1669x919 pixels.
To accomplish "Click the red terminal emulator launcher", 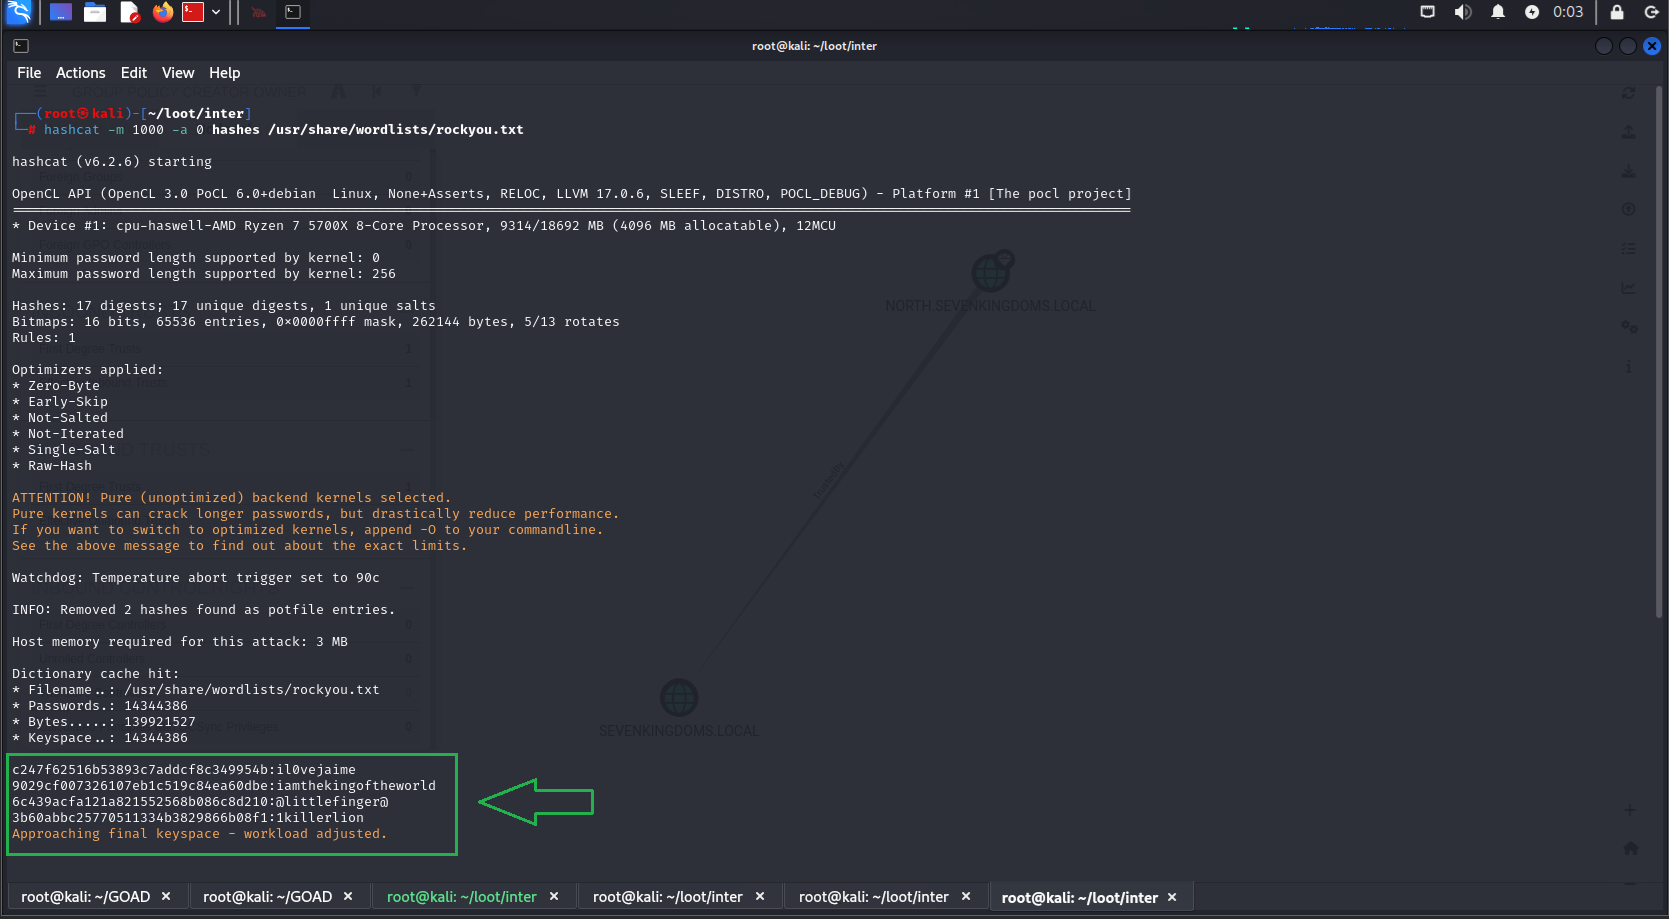I will click(x=193, y=12).
